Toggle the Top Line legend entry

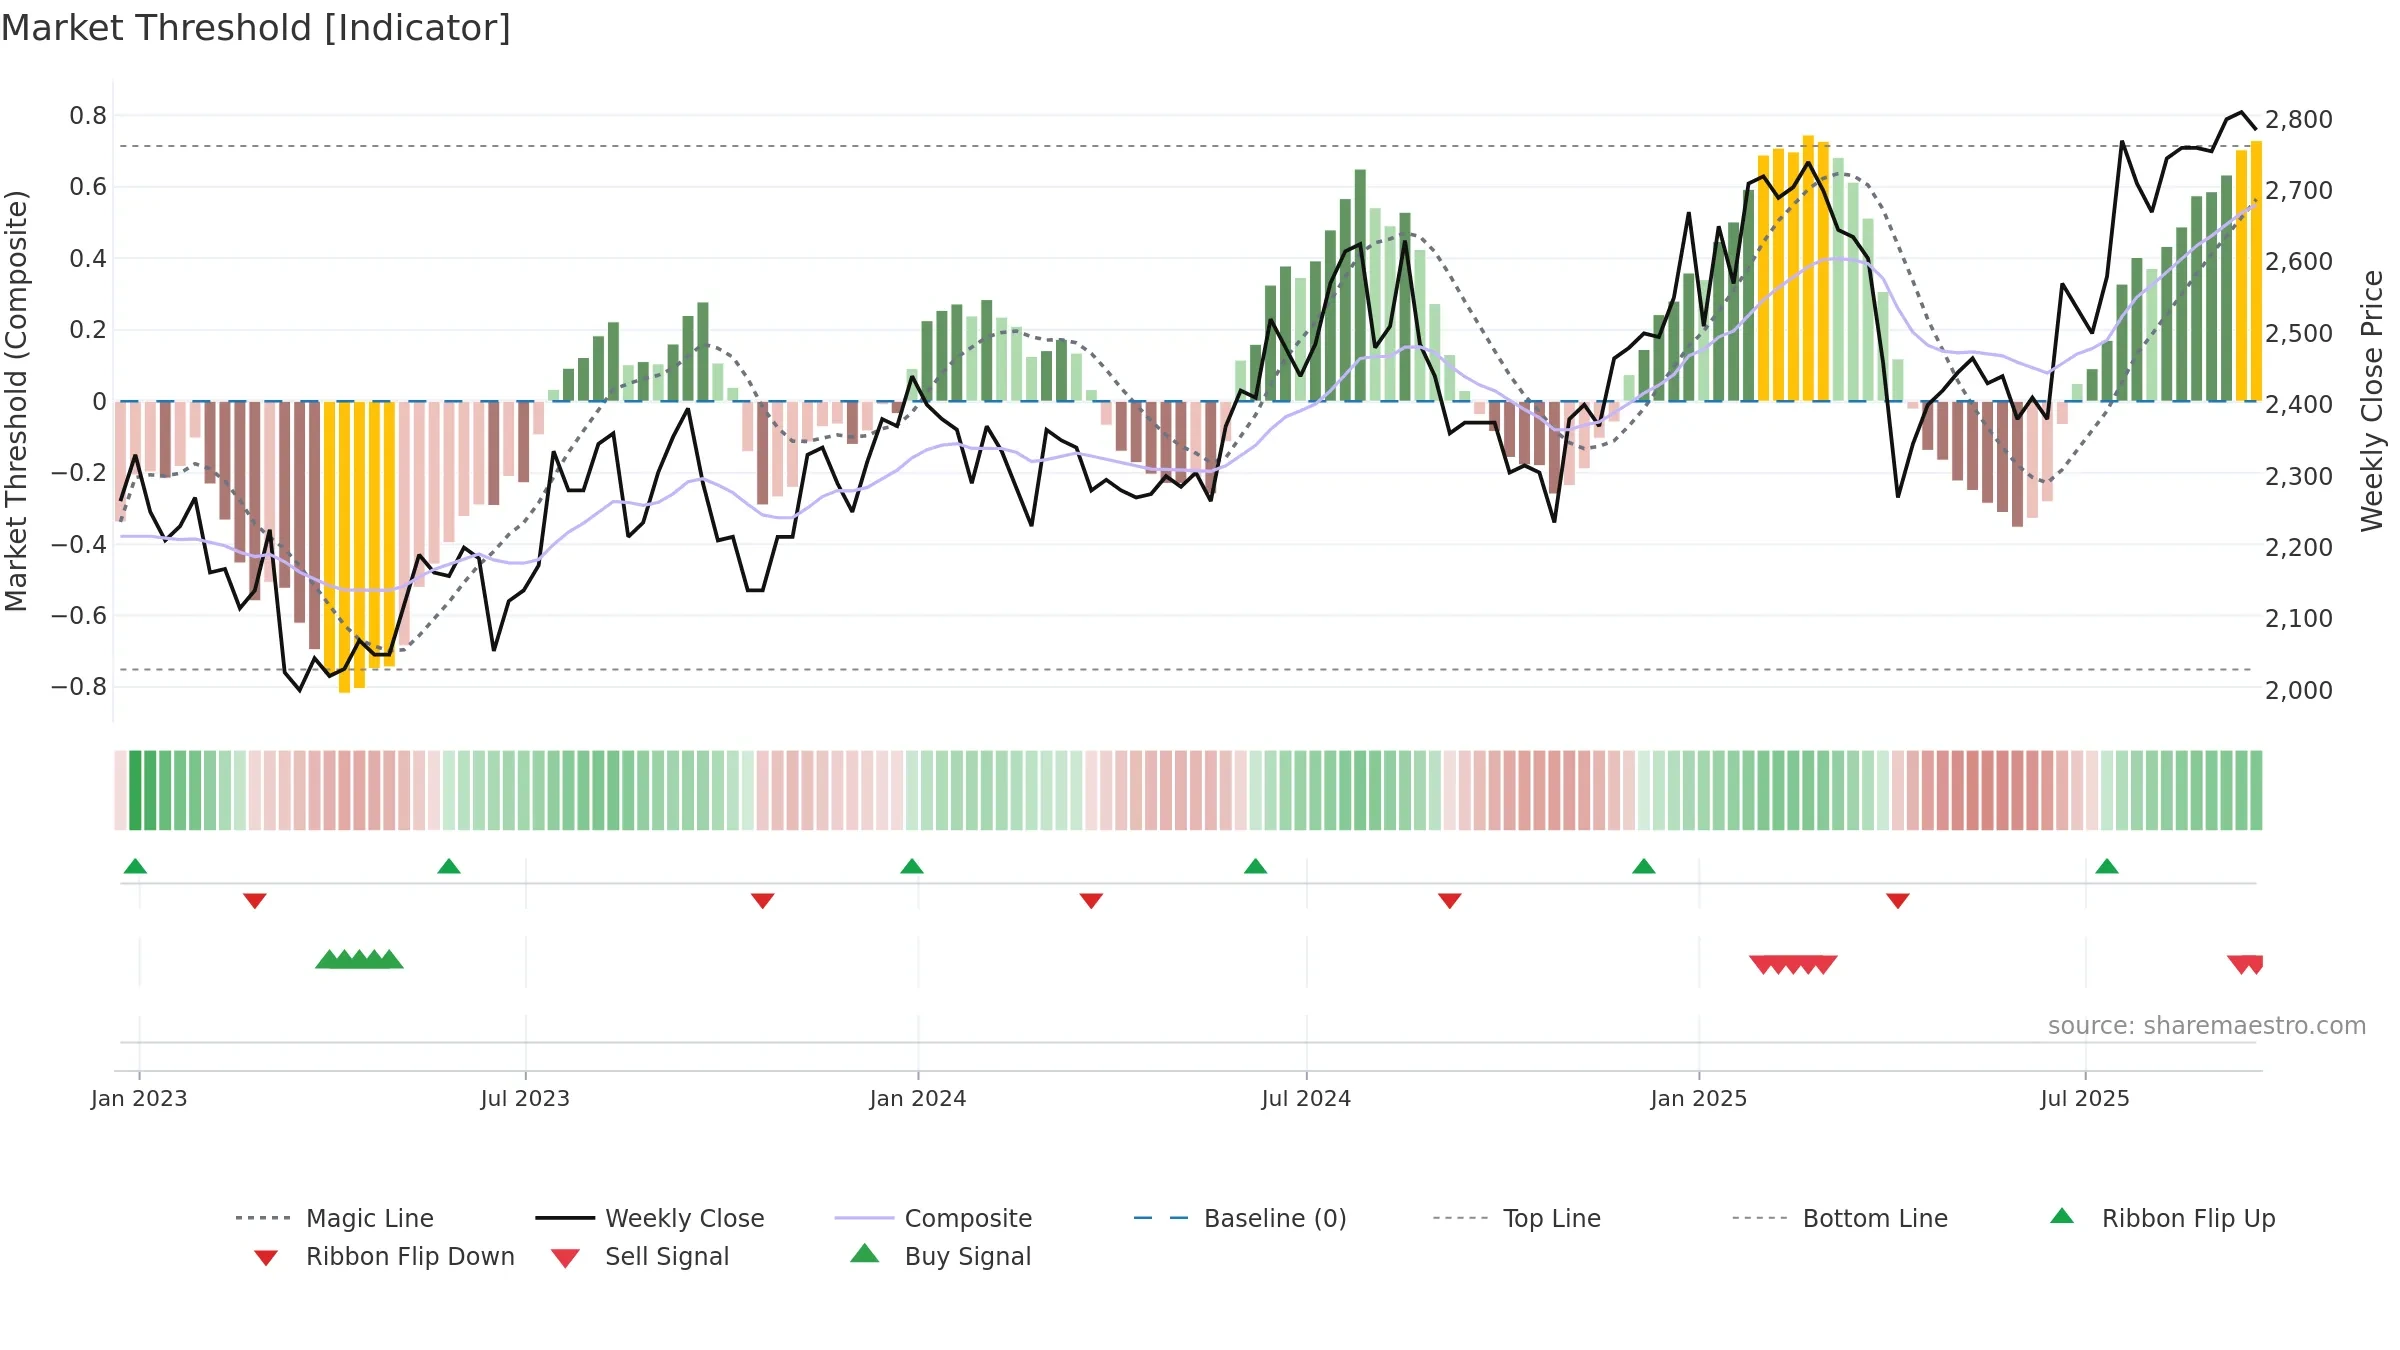(1516, 1218)
